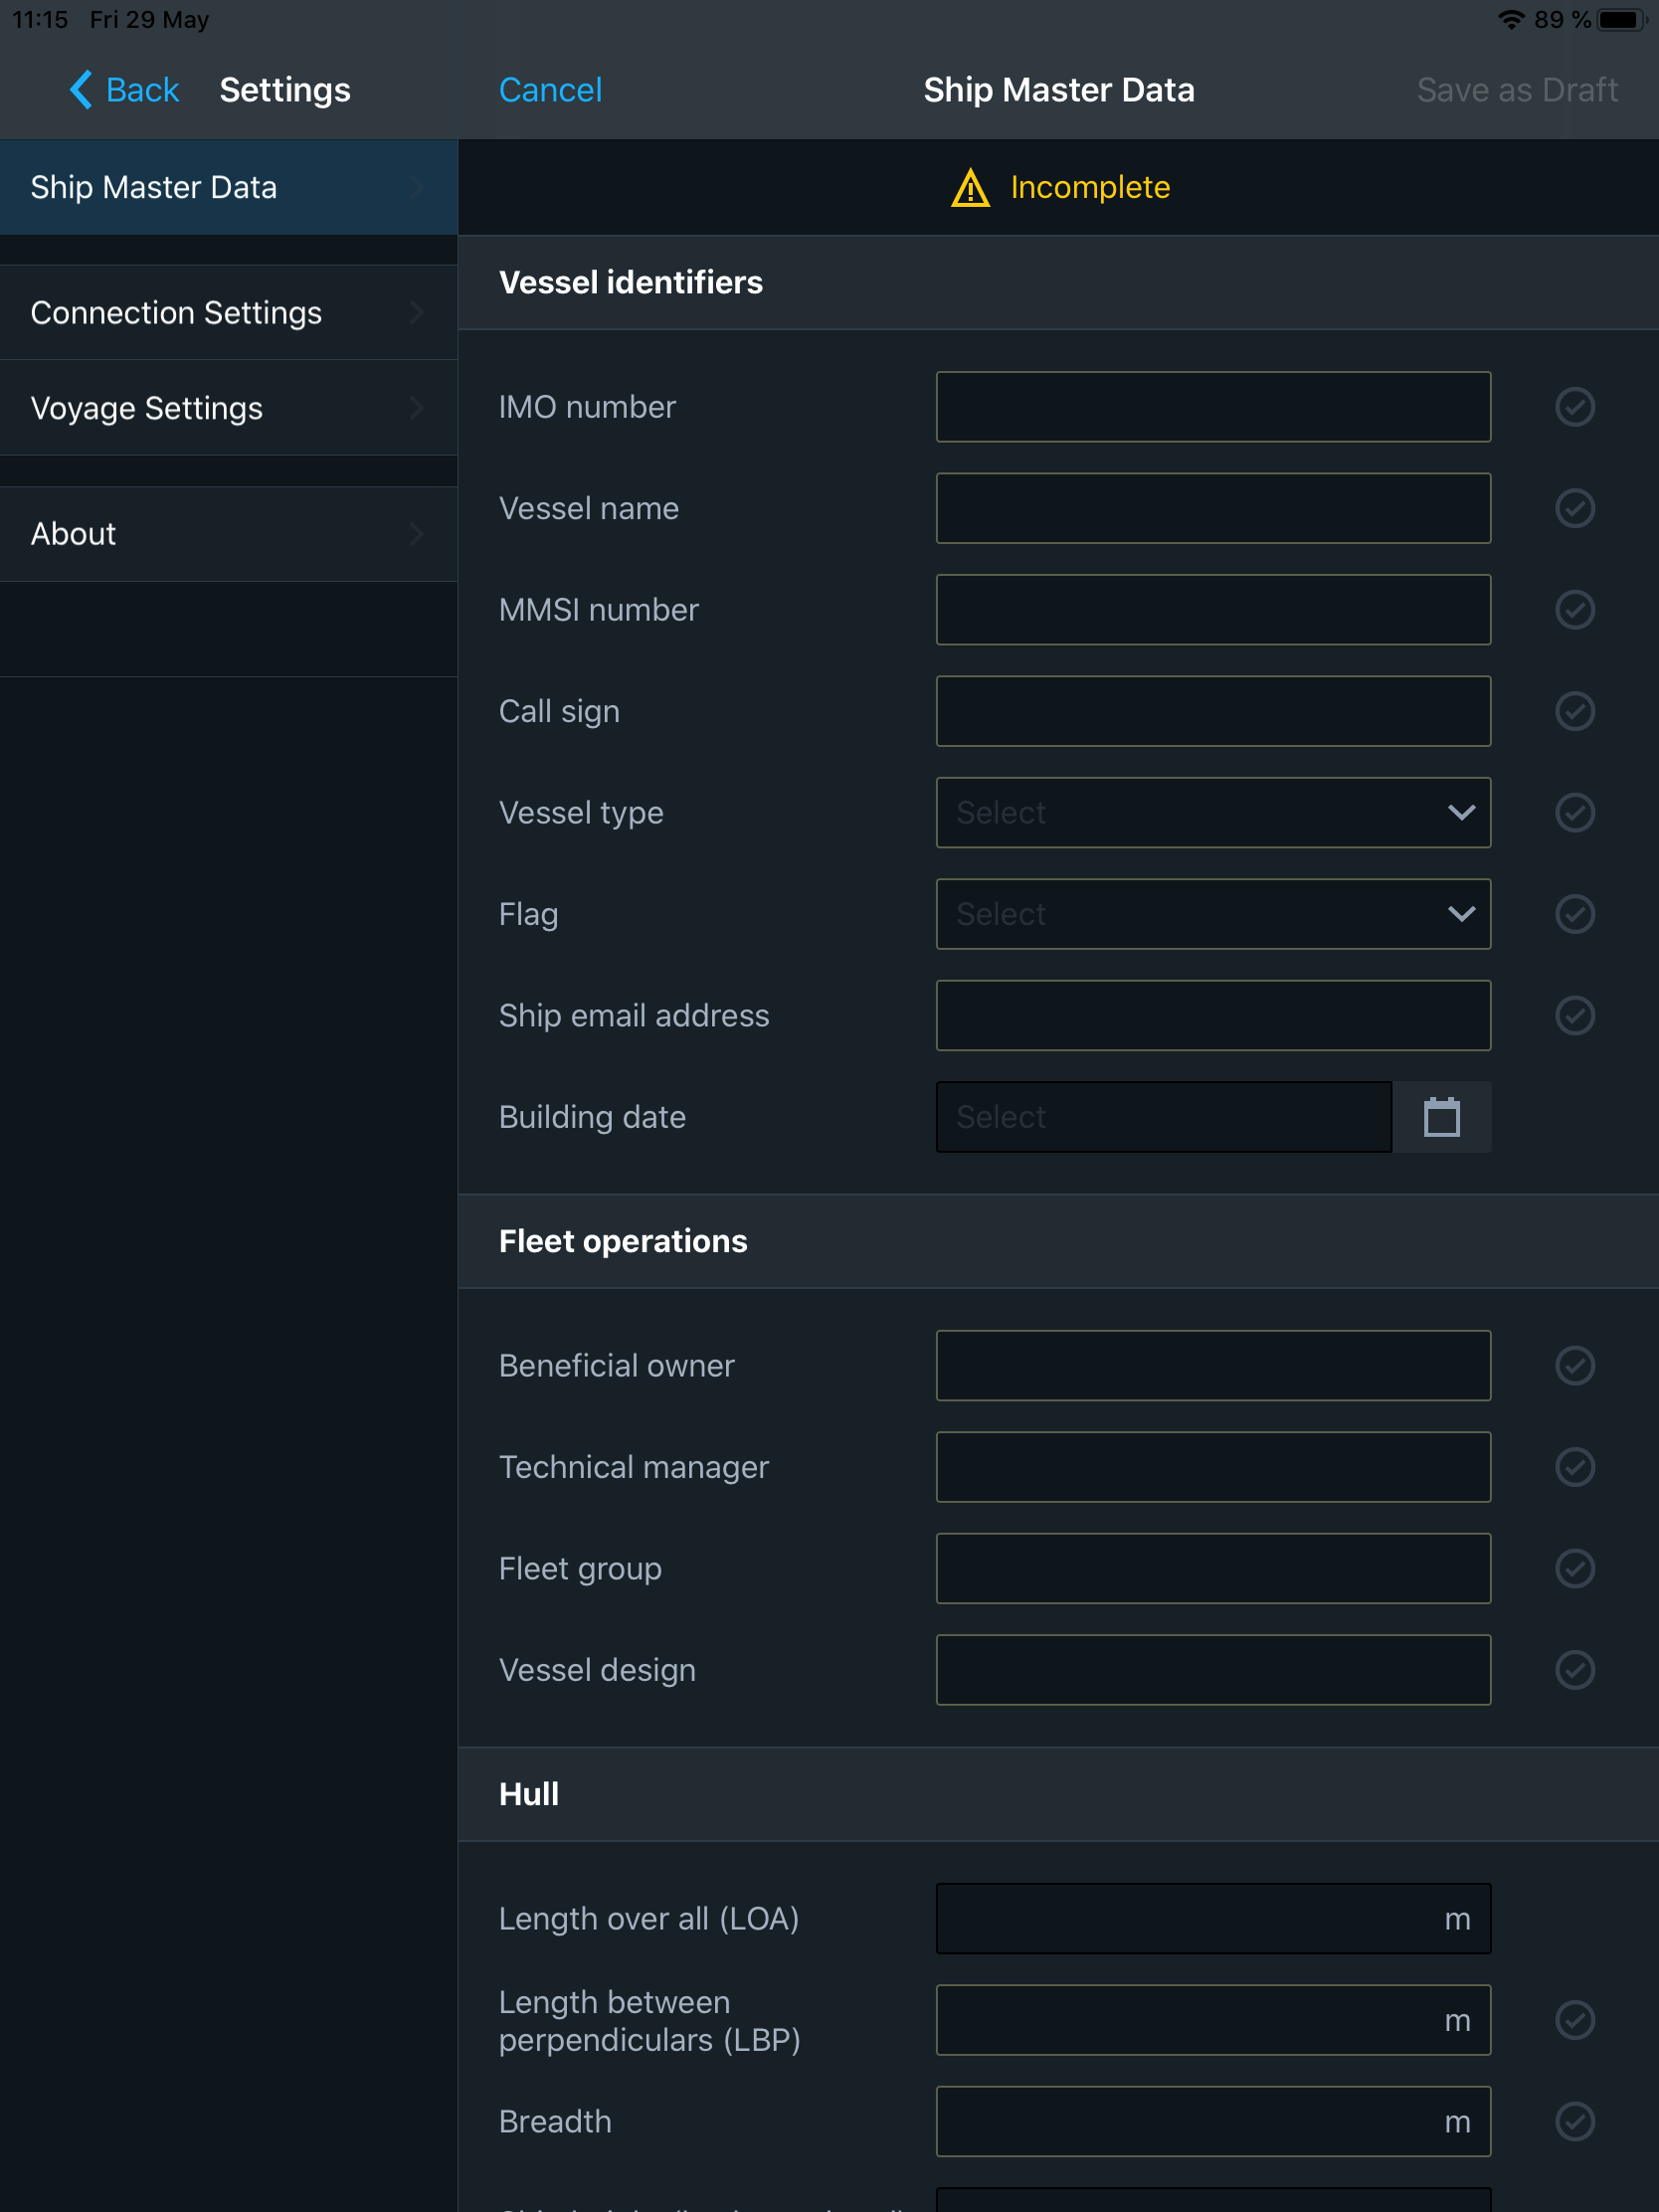
Task: Open the Building date calendar picker
Action: click(1441, 1117)
